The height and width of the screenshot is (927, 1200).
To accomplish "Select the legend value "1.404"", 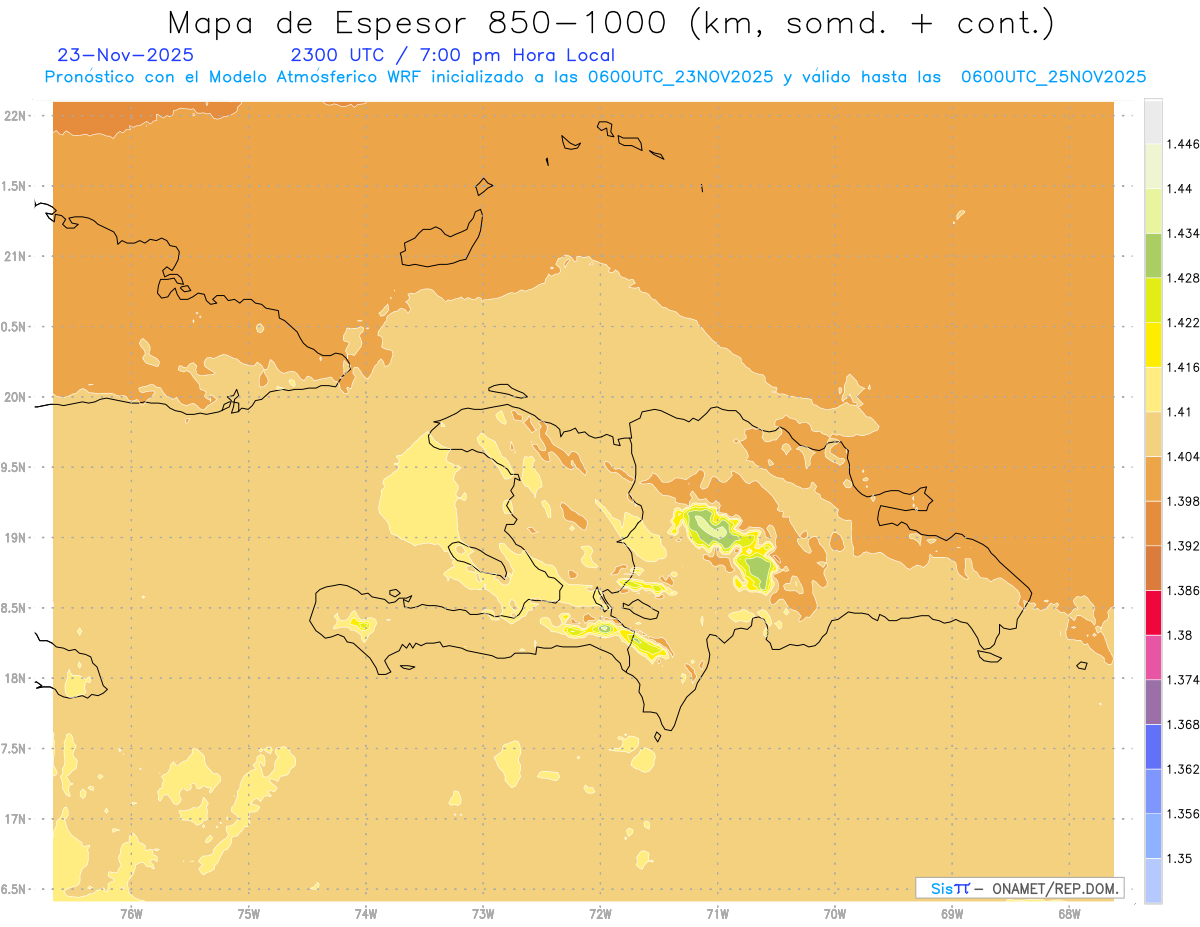I will [x=1184, y=456].
